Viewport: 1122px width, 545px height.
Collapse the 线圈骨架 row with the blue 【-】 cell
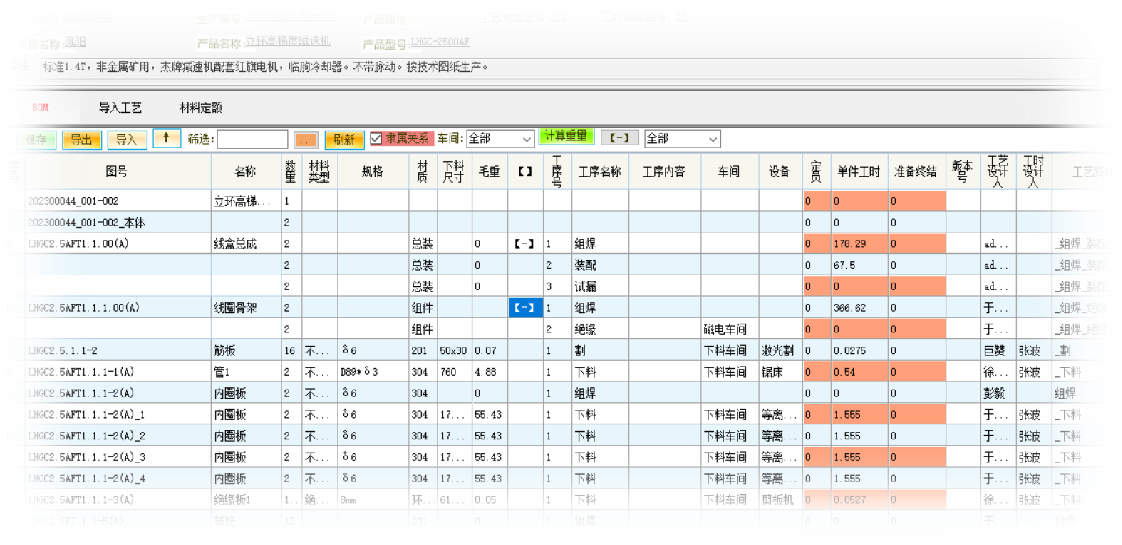(x=525, y=308)
